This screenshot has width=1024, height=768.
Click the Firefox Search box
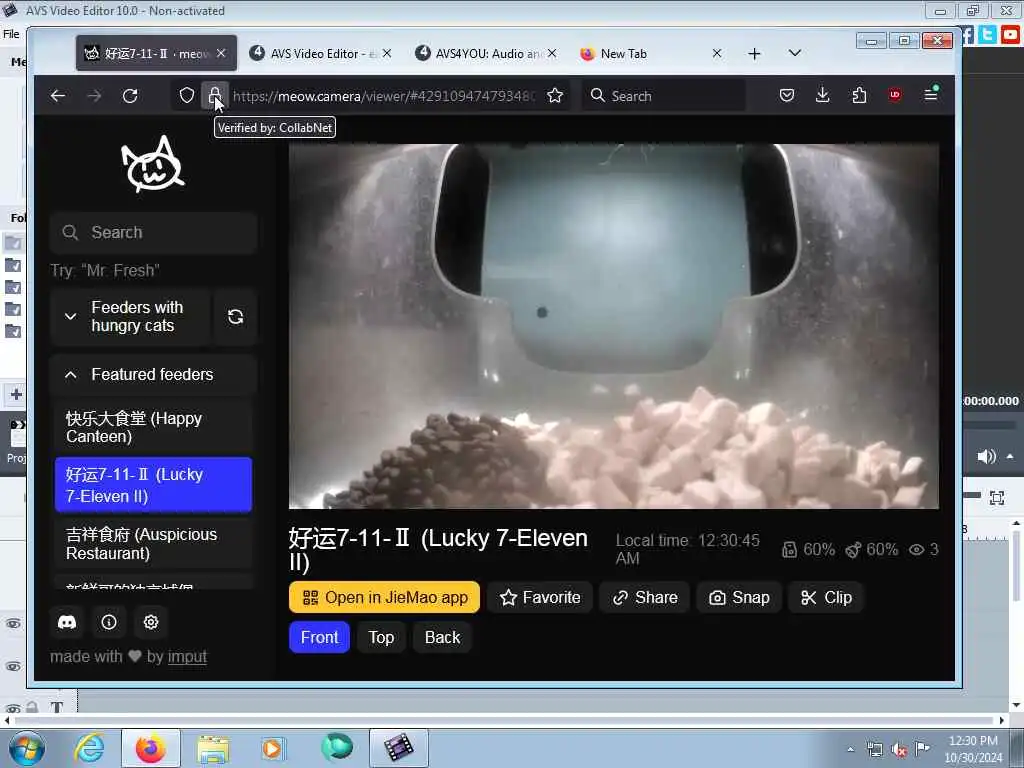tap(664, 96)
